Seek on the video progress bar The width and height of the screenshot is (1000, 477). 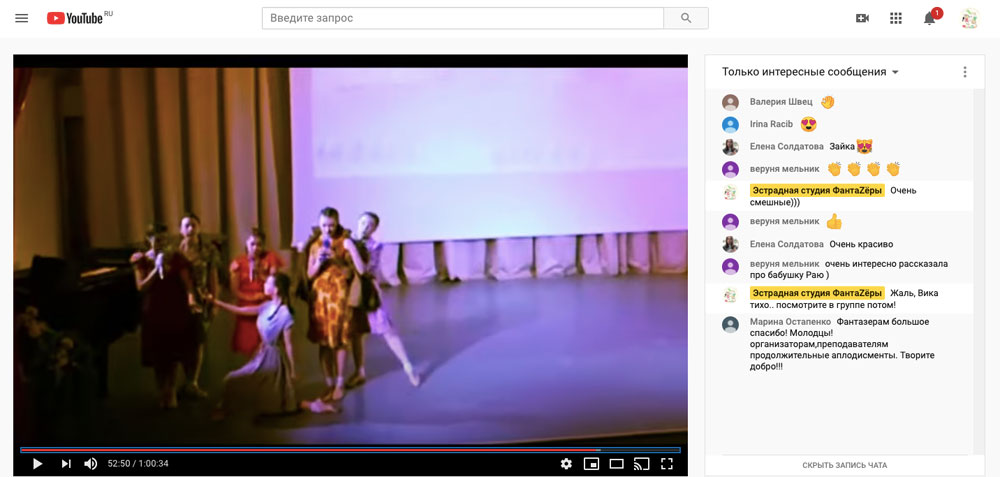click(350, 450)
